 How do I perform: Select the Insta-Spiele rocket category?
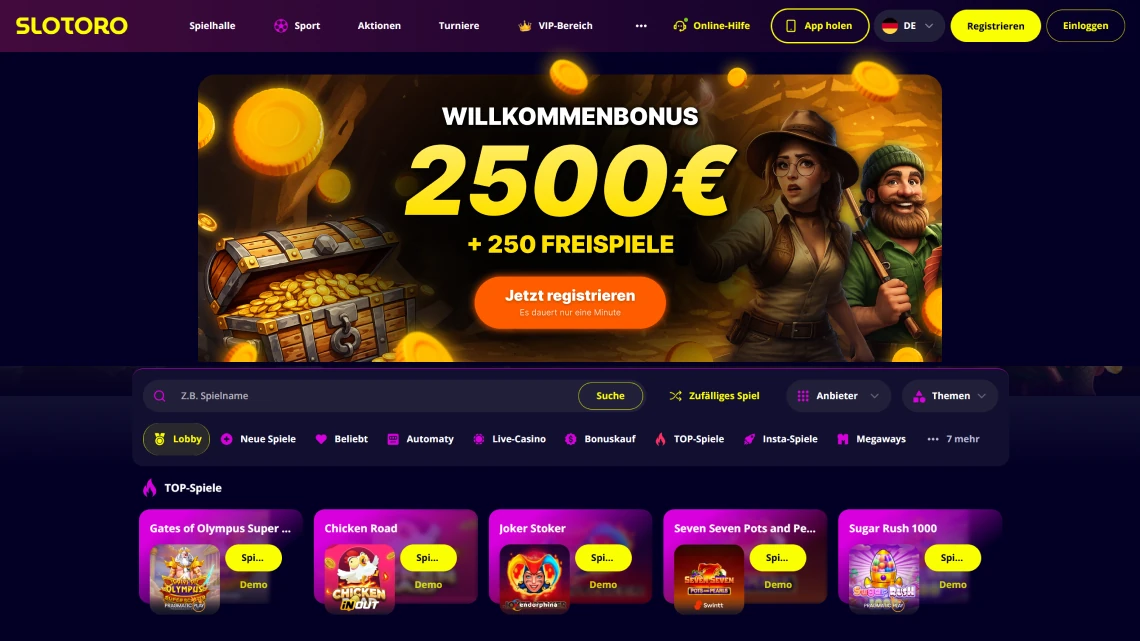click(x=781, y=439)
